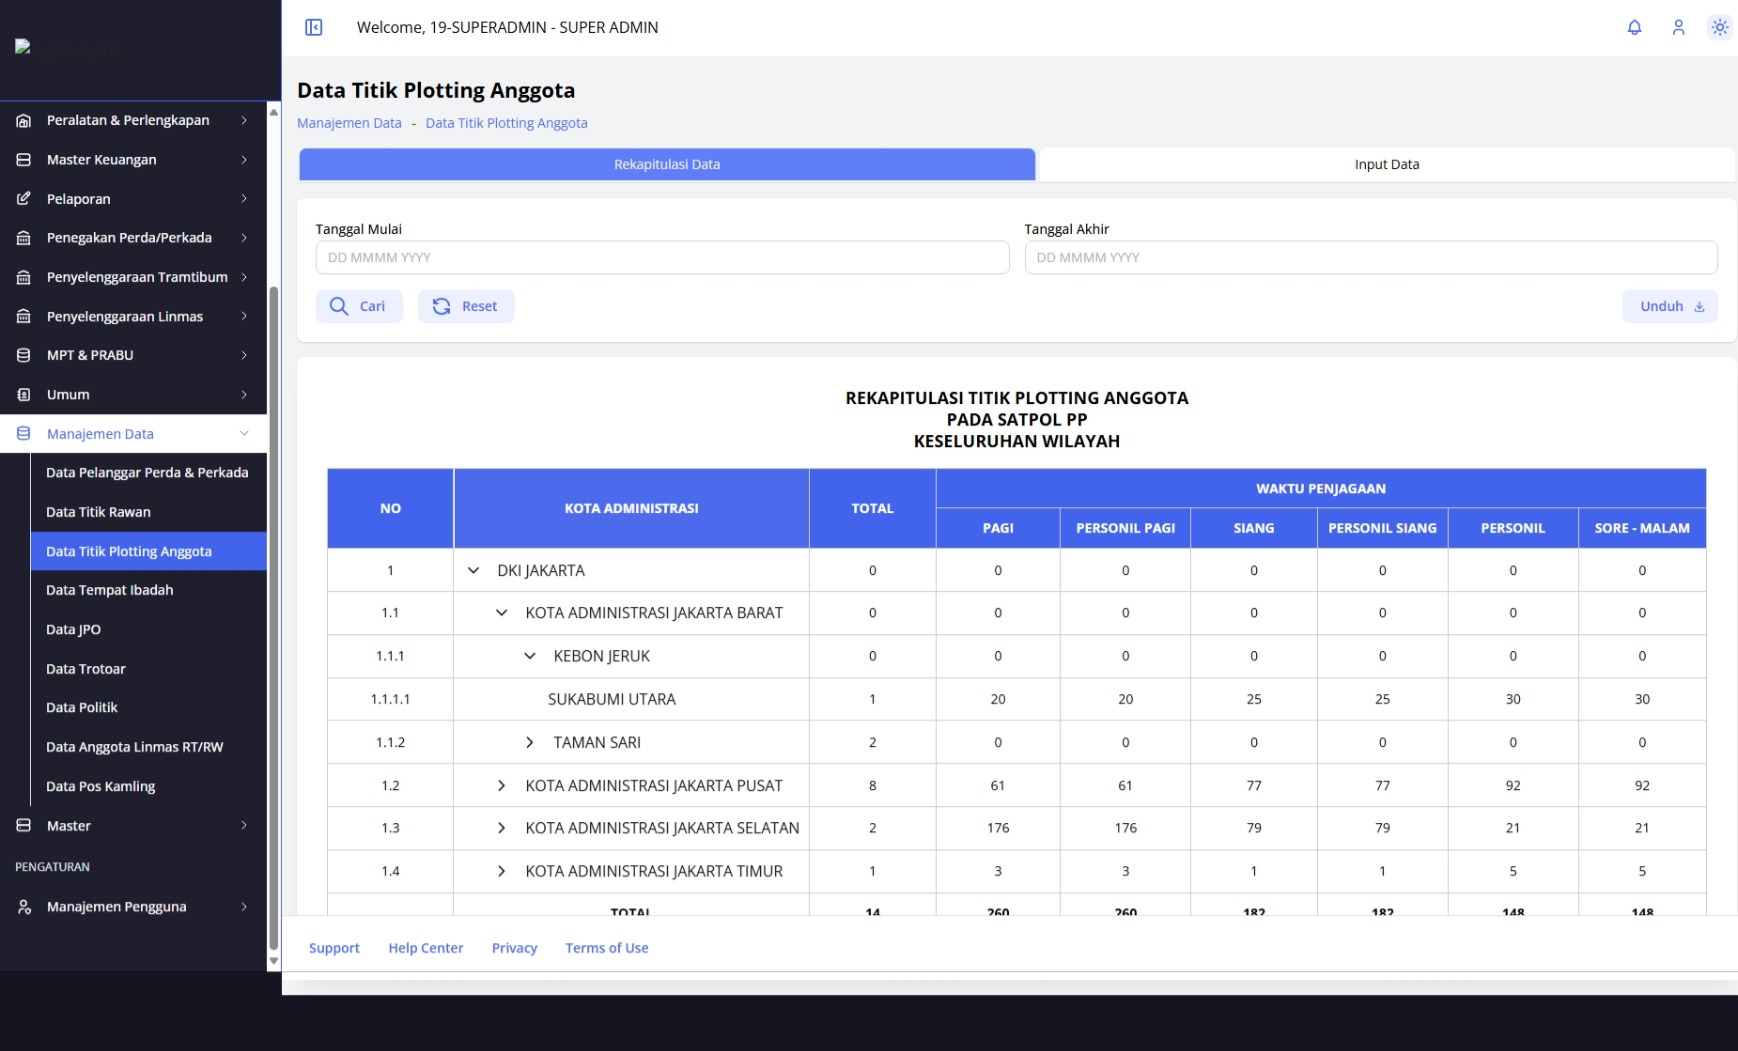Click the Peralatan & Perlengkapan sidebar icon
The height and width of the screenshot is (1051, 1738).
point(24,120)
